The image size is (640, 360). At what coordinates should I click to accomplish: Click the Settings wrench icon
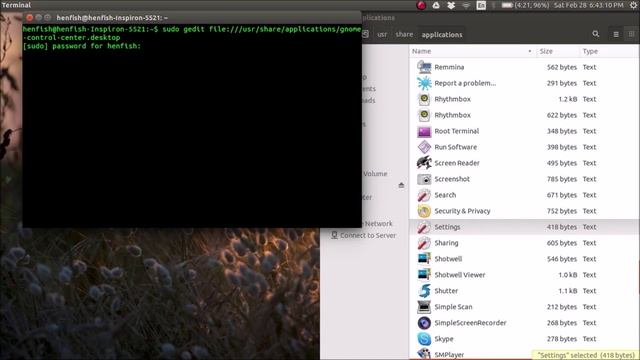click(424, 227)
